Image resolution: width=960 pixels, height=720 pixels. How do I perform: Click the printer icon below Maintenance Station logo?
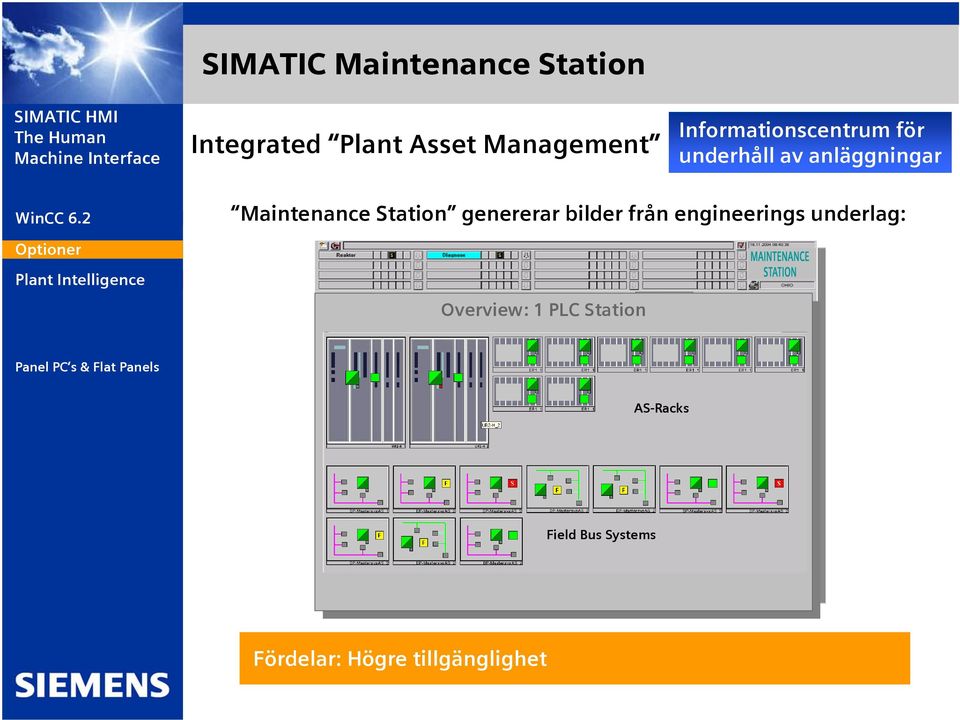pyautogui.click(x=754, y=285)
